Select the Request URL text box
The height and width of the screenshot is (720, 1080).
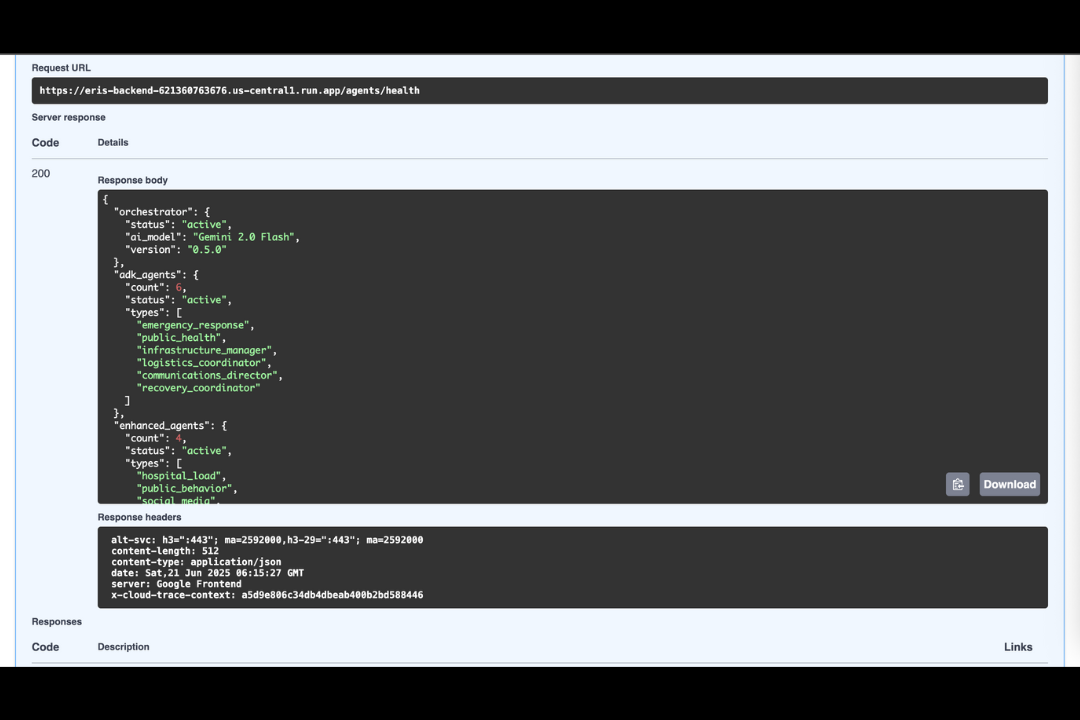[539, 90]
